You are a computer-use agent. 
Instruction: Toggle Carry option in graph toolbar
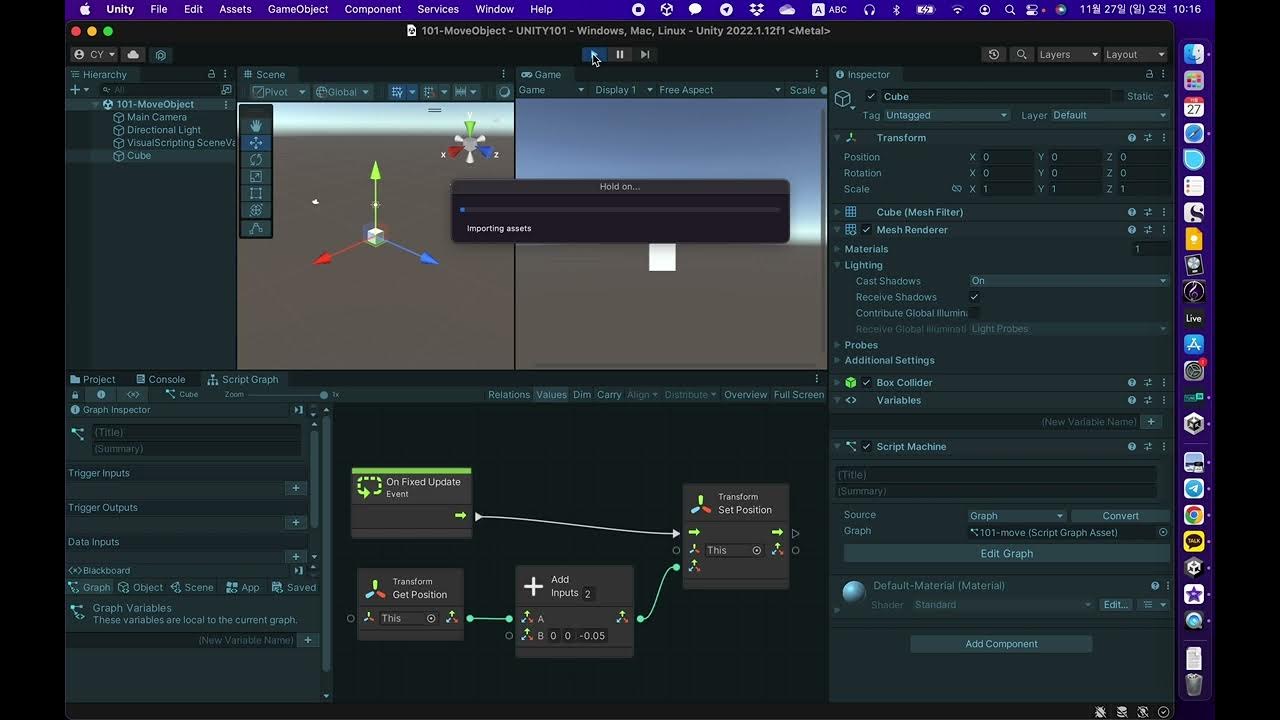[609, 394]
